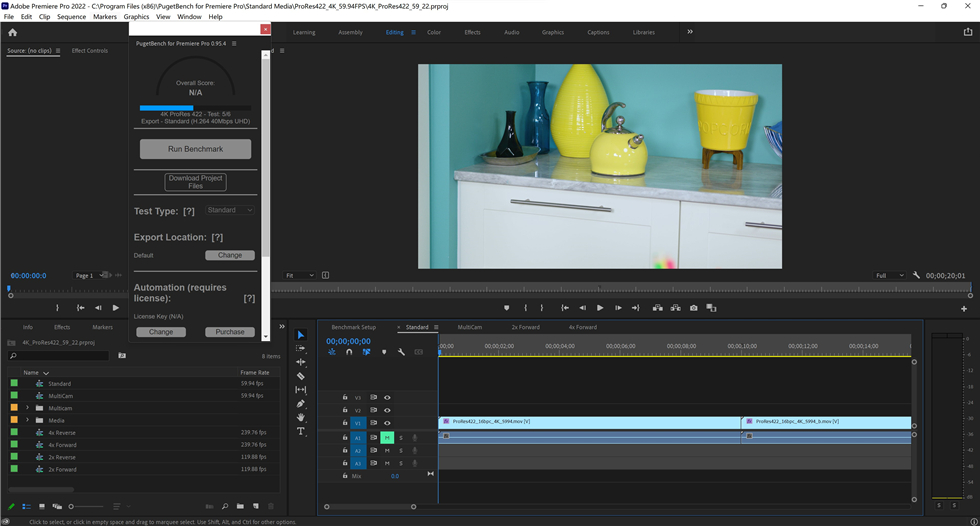
Task: Switch to the MultiCam sequence tab
Action: (469, 327)
